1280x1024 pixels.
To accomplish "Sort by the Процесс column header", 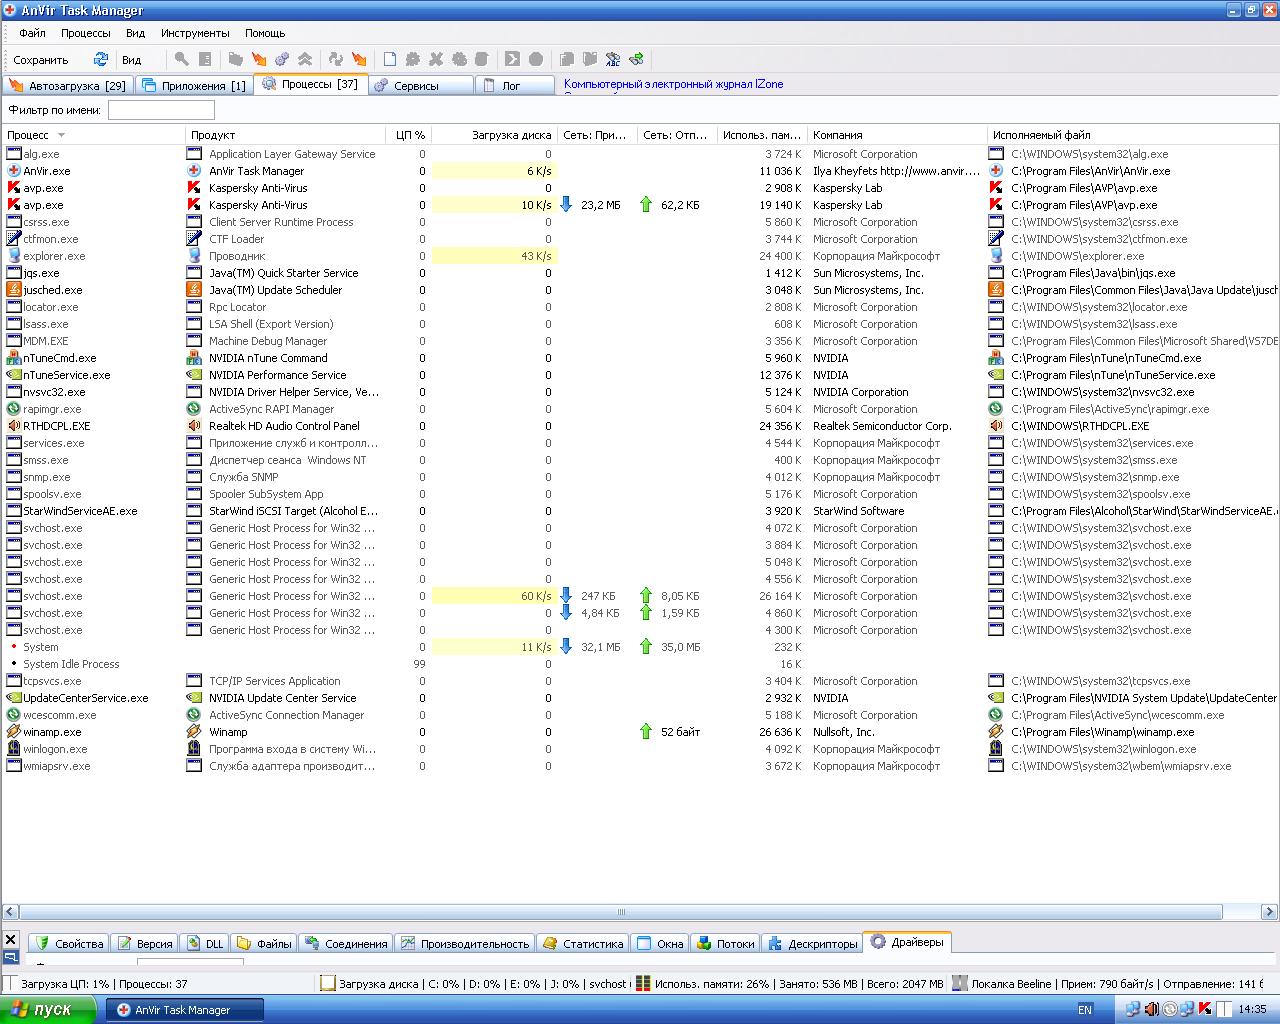I will [94, 135].
